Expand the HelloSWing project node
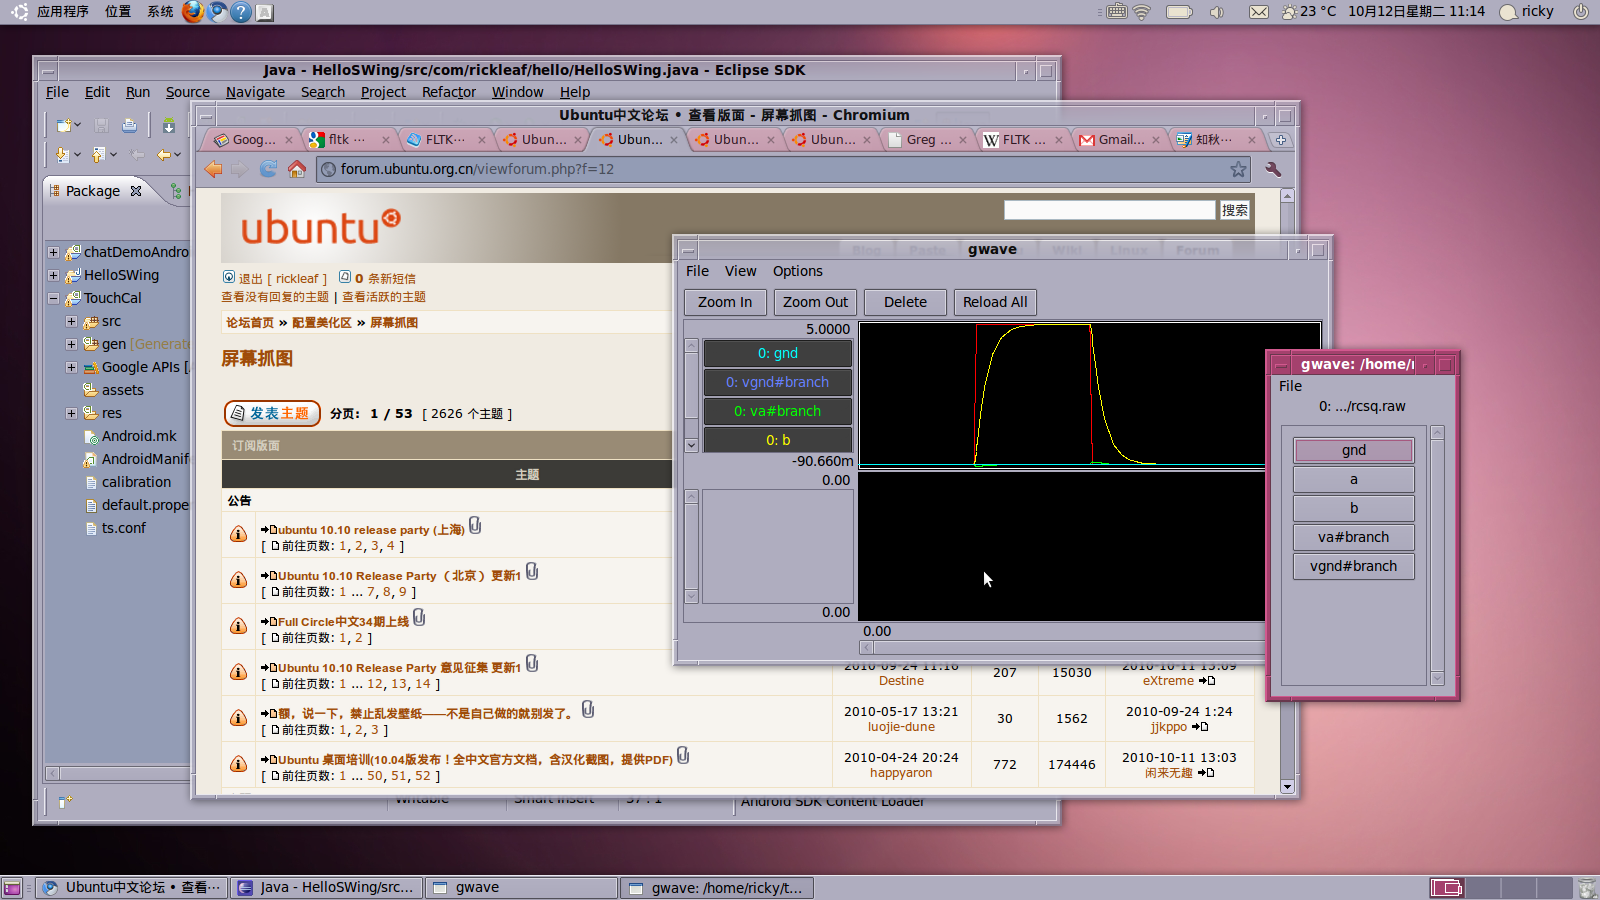The width and height of the screenshot is (1600, 900). point(53,275)
